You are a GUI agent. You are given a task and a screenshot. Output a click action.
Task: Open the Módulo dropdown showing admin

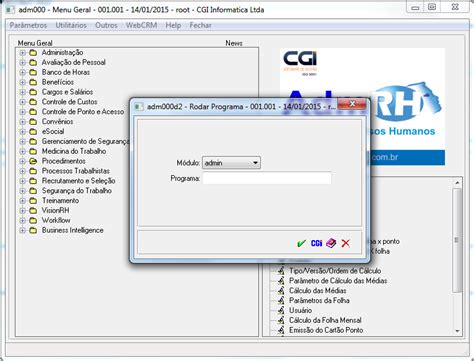coord(231,163)
